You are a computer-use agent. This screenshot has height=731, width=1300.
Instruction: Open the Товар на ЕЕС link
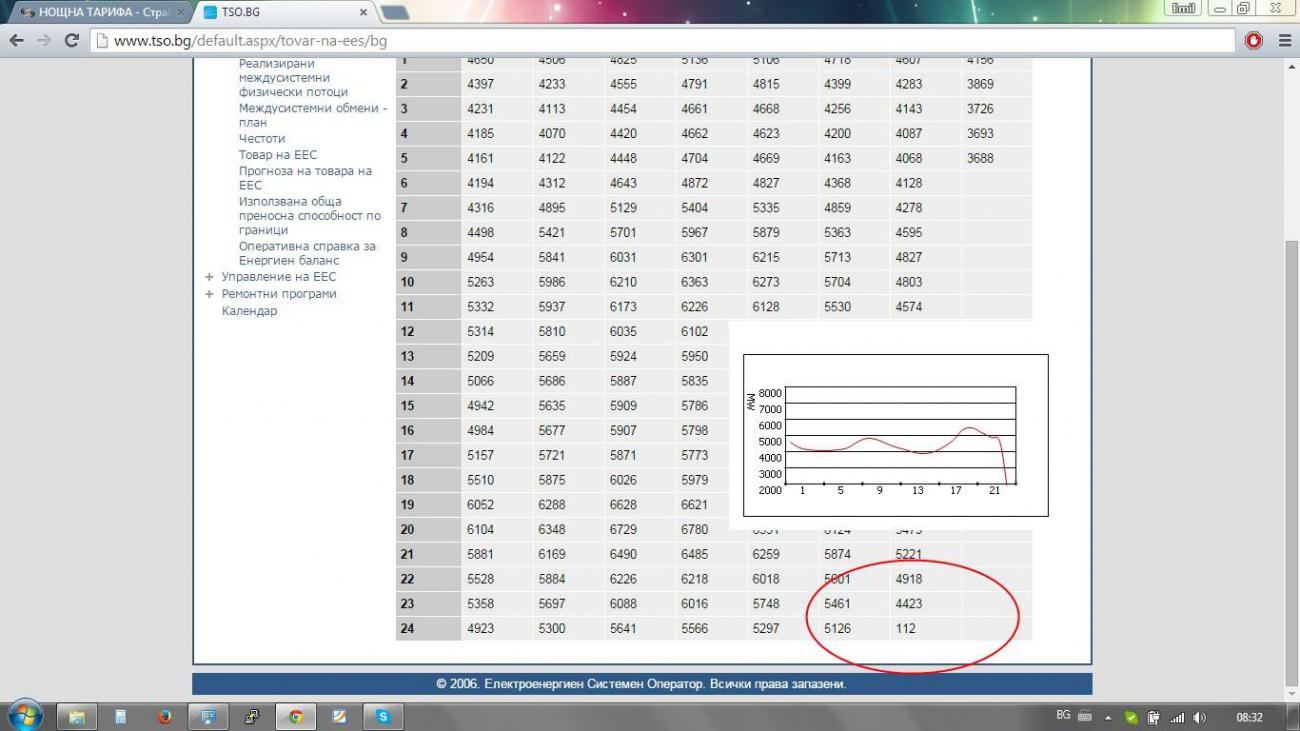278,155
